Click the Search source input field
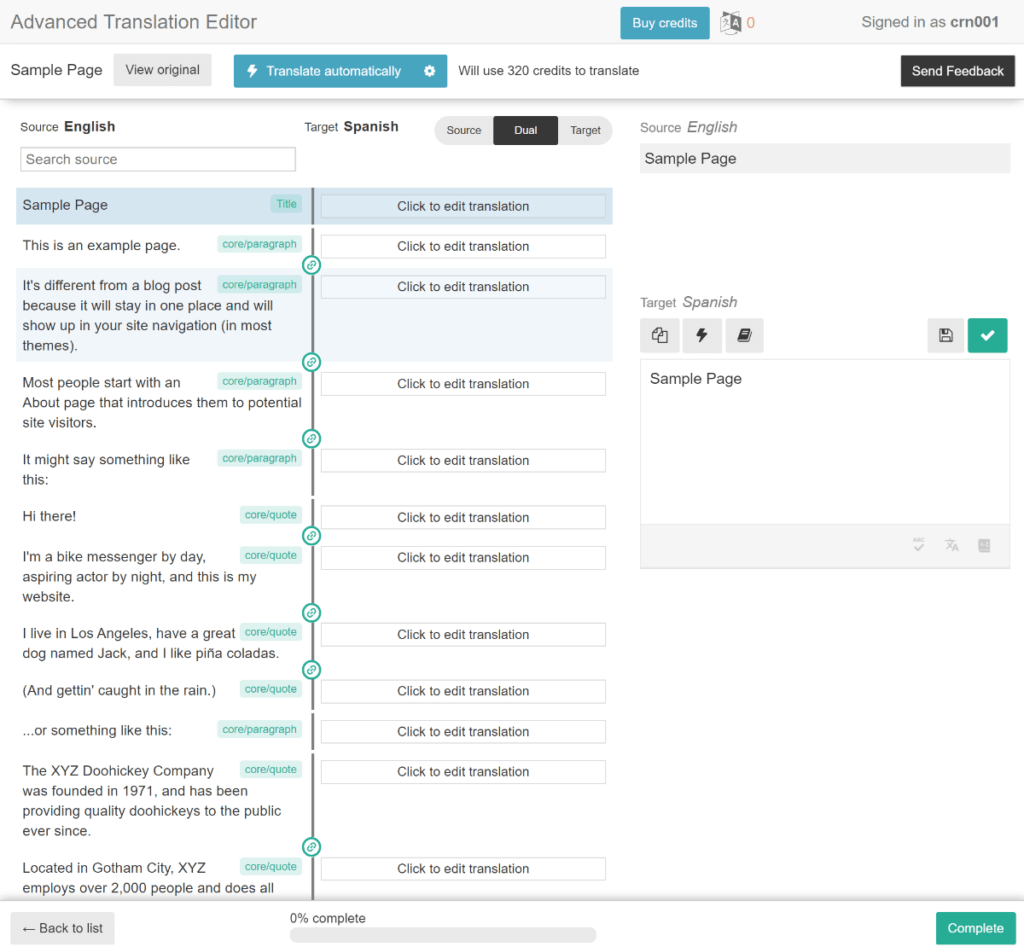The height and width of the screenshot is (947, 1024). pos(157,159)
